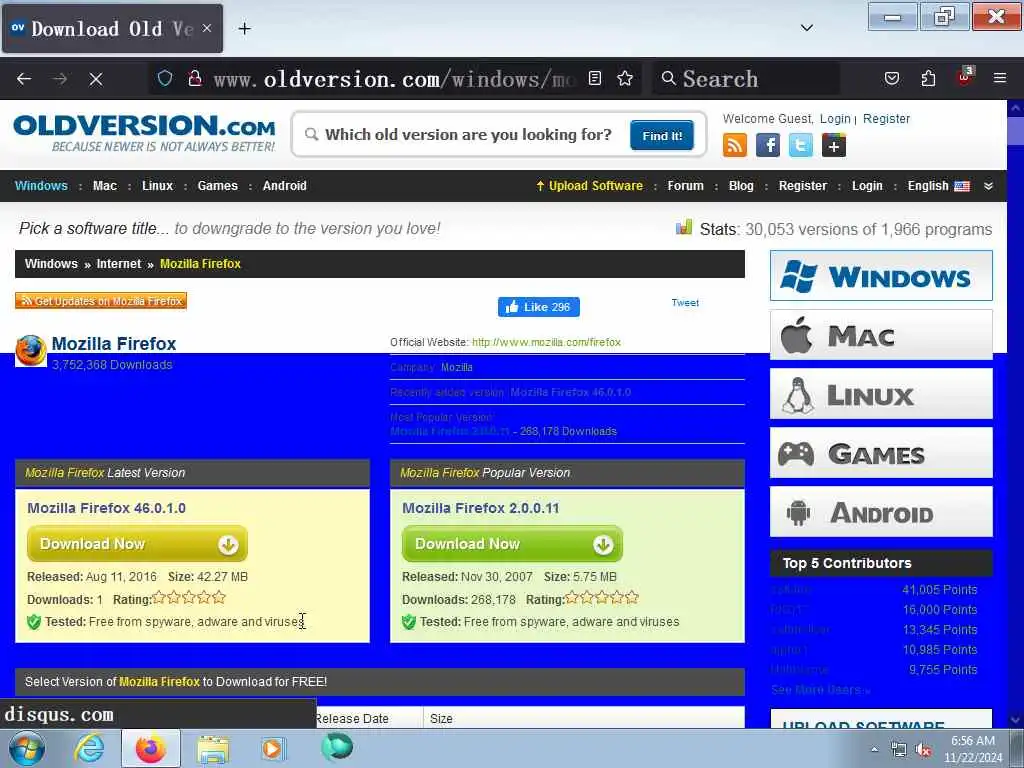Click the URL address bar
Viewport: 1024px width, 768px height.
394,79
